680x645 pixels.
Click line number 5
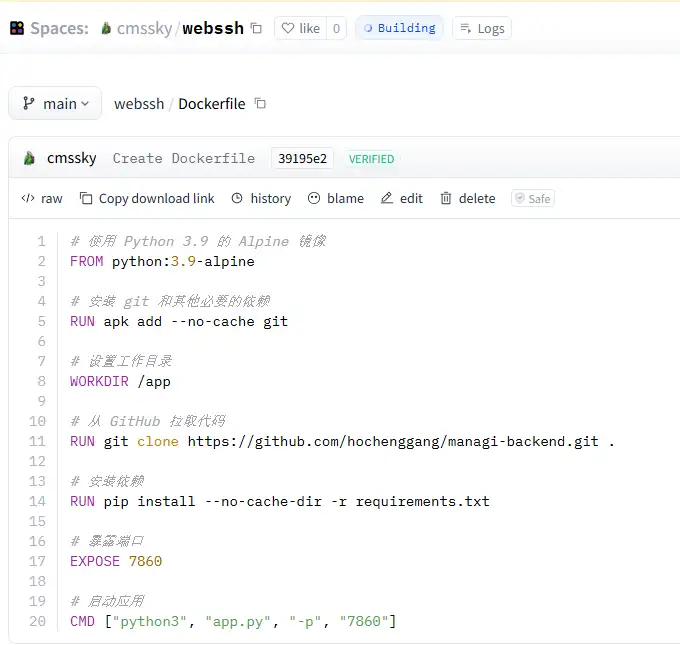(42, 321)
